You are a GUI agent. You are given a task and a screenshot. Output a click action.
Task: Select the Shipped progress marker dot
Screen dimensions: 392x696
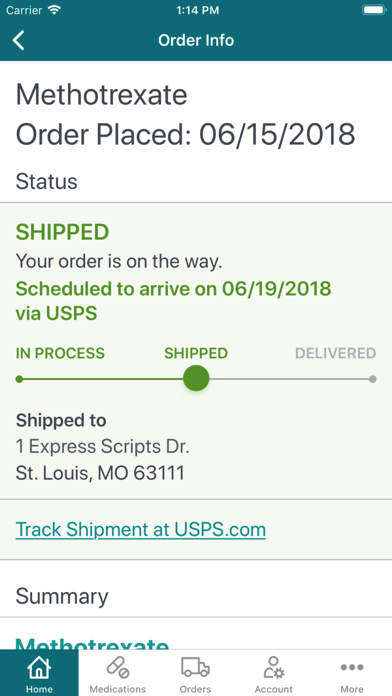(196, 379)
